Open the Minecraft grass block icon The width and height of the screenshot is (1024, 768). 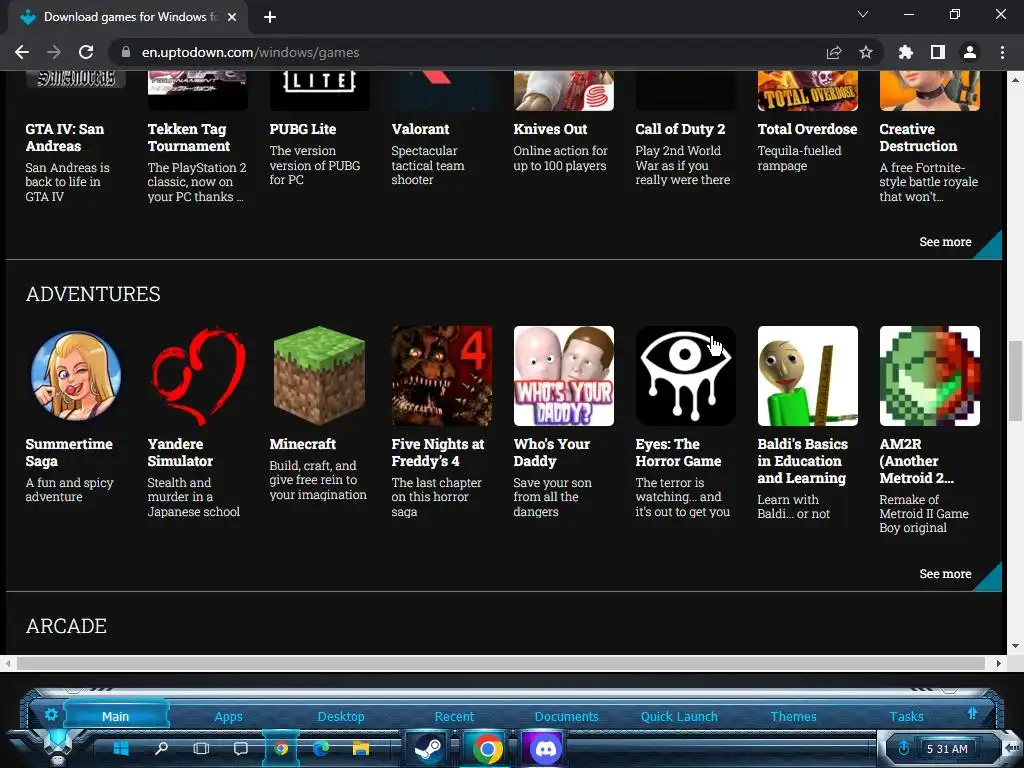tap(319, 376)
